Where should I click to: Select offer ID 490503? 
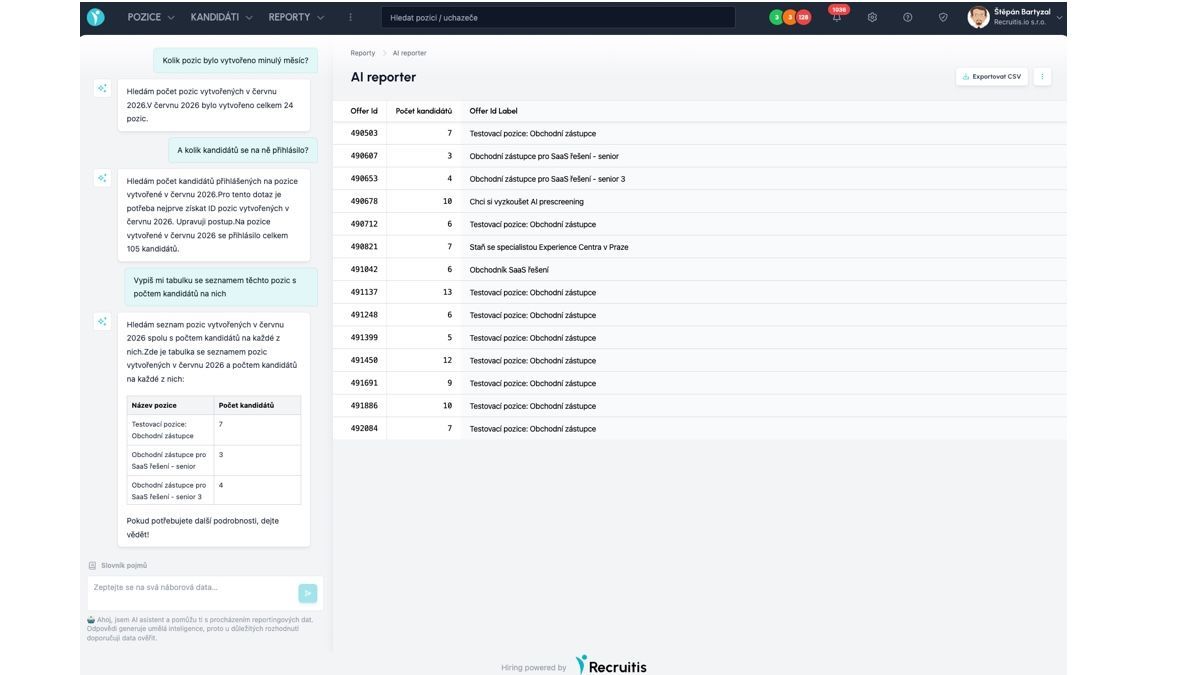(364, 133)
